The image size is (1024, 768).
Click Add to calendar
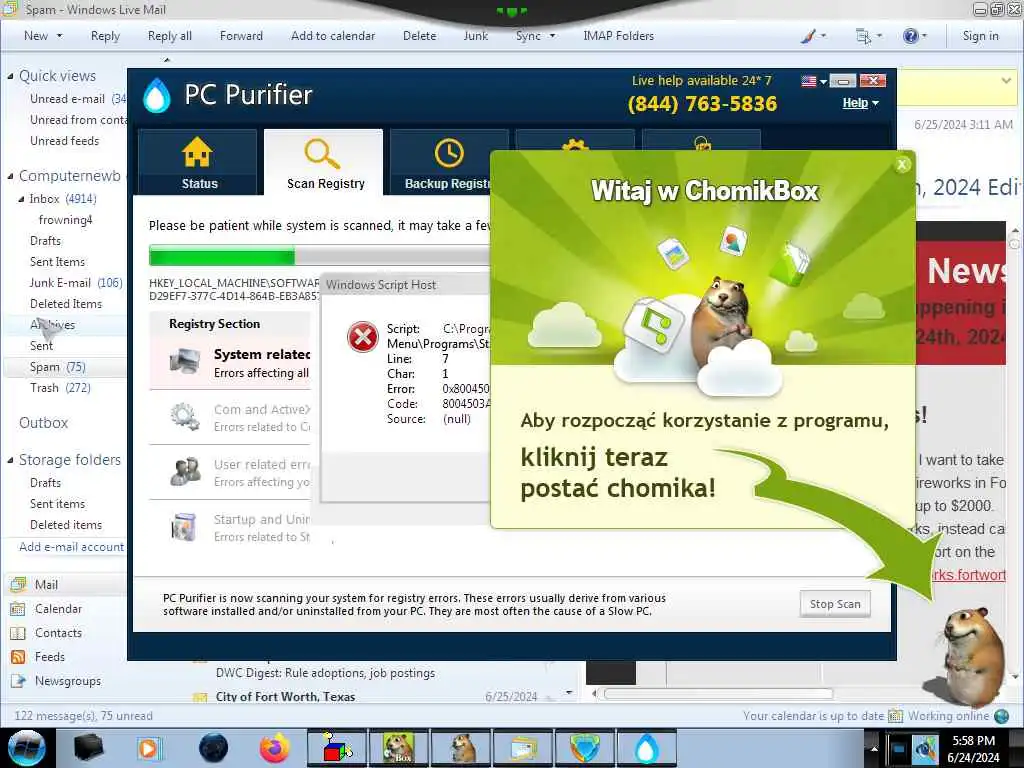pos(333,36)
